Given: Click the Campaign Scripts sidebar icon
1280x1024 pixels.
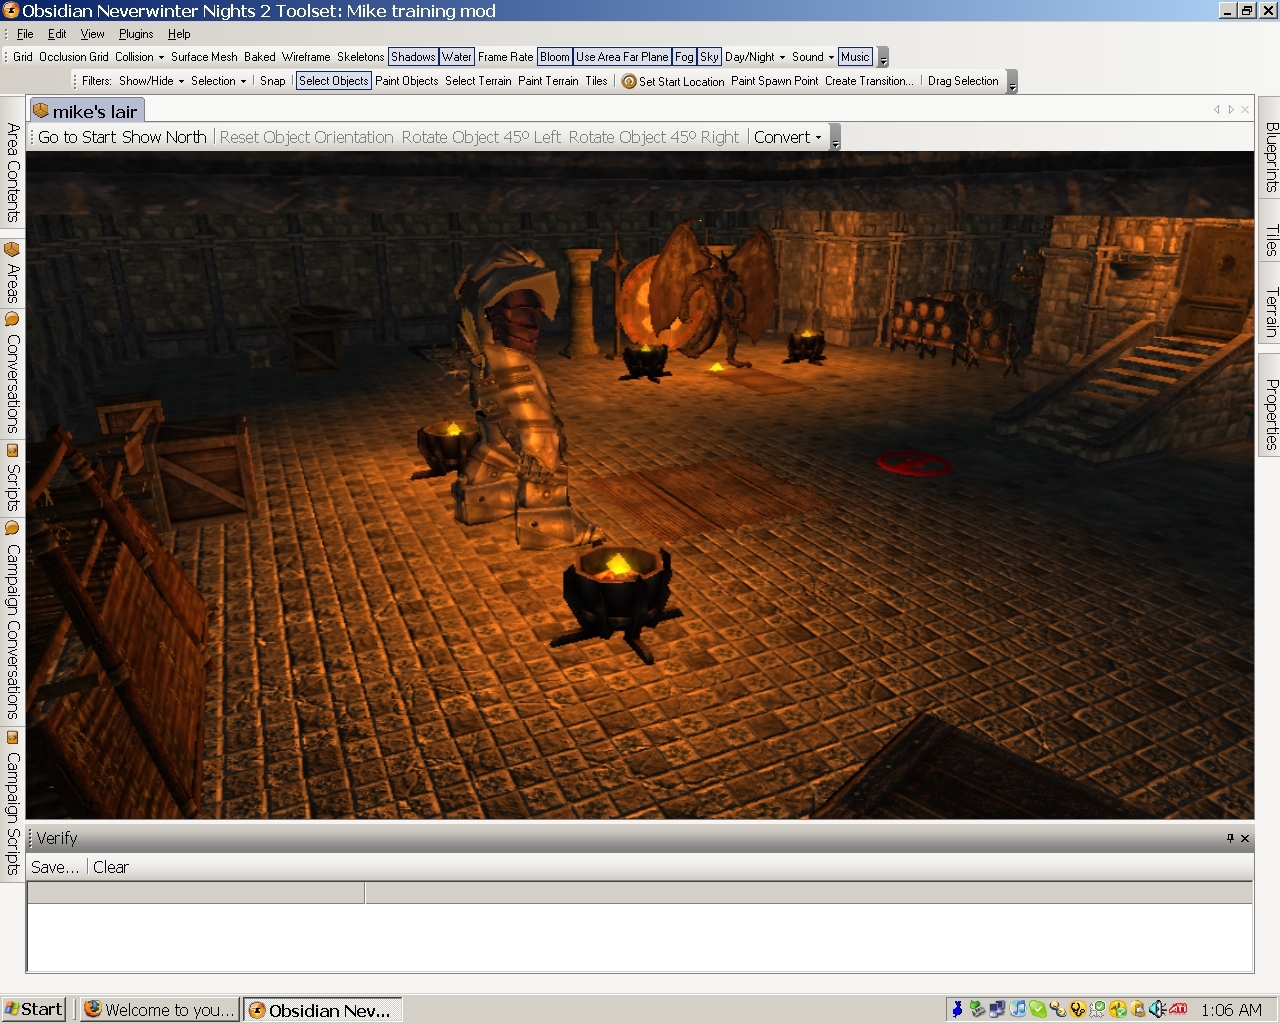Looking at the screenshot, I should click(x=12, y=738).
